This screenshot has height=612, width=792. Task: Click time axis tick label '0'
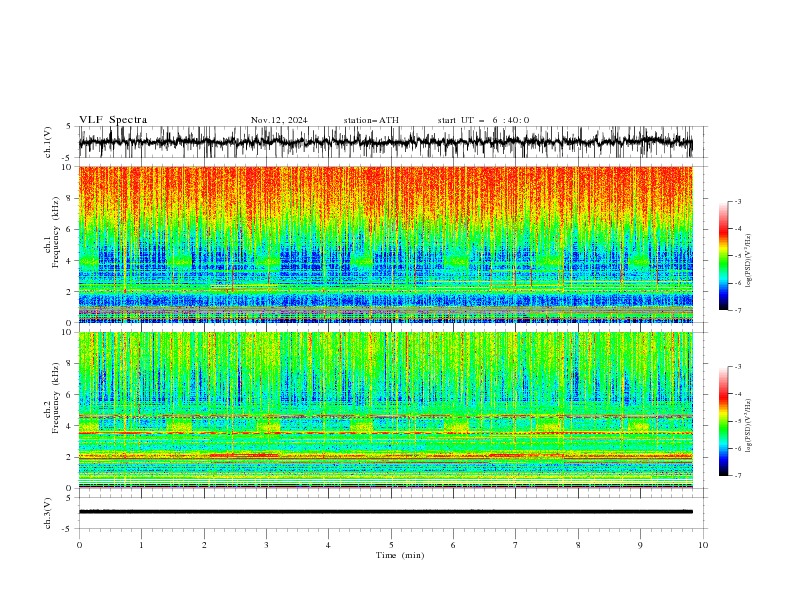click(x=79, y=545)
